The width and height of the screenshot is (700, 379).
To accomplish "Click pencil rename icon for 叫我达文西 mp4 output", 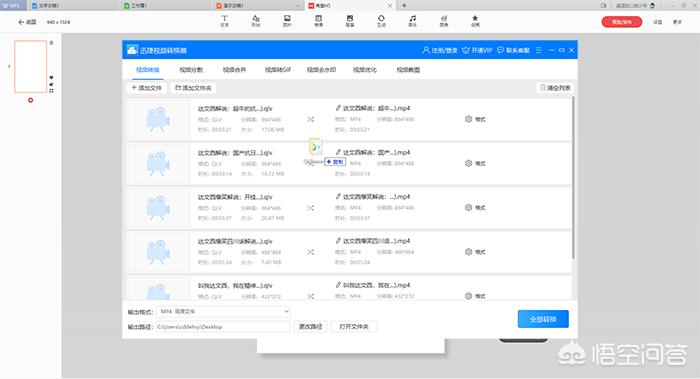I will (x=338, y=285).
